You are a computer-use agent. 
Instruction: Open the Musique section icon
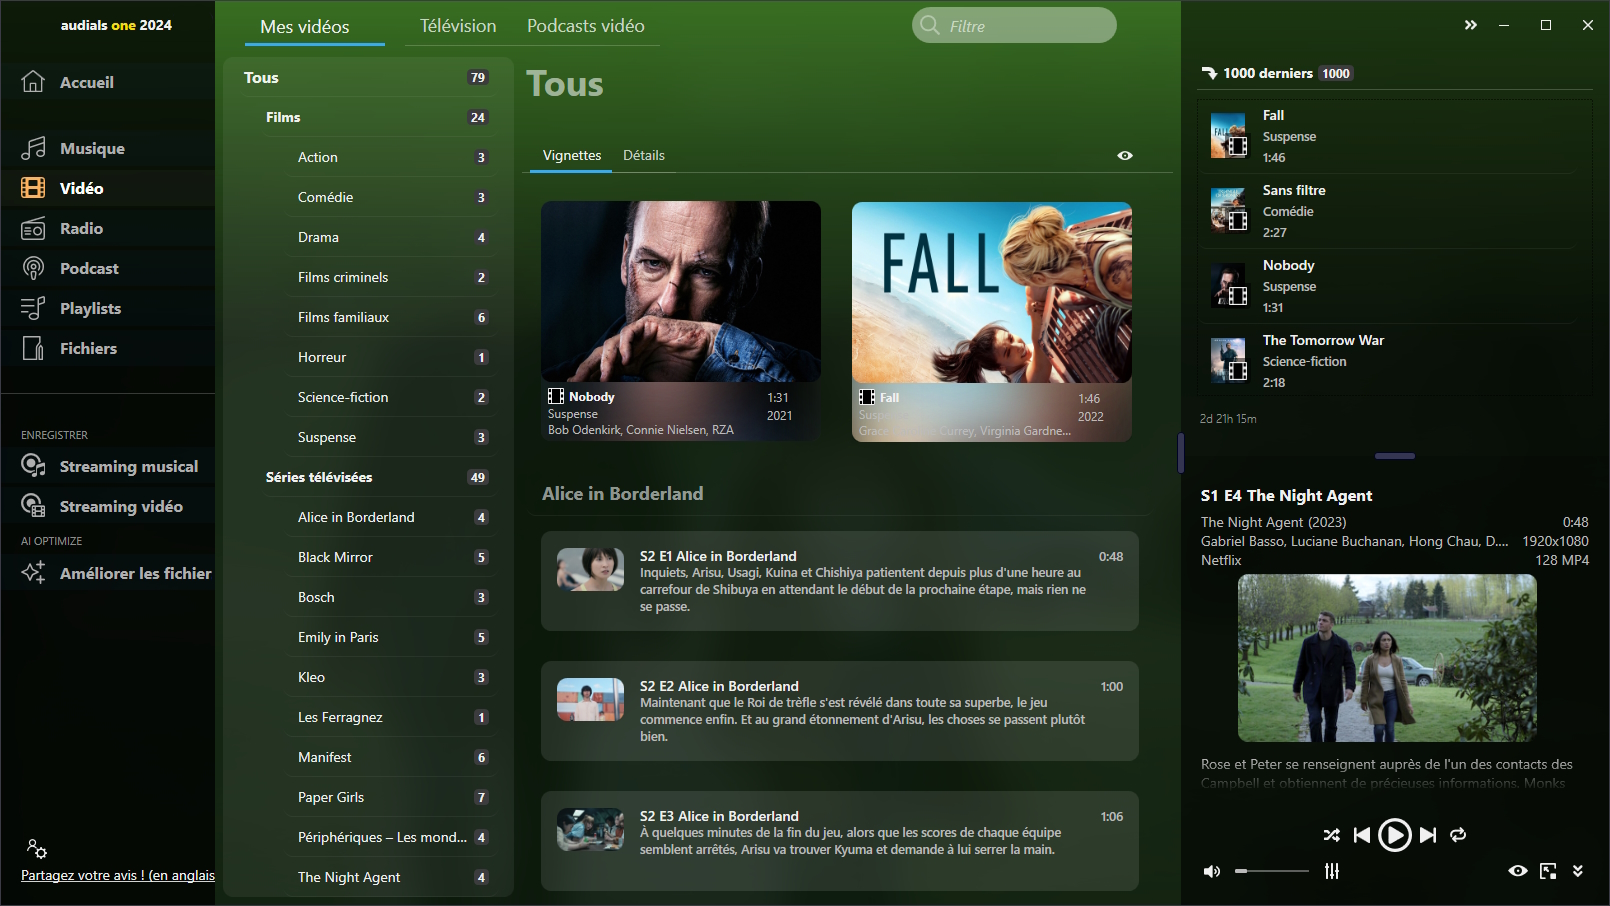click(33, 148)
